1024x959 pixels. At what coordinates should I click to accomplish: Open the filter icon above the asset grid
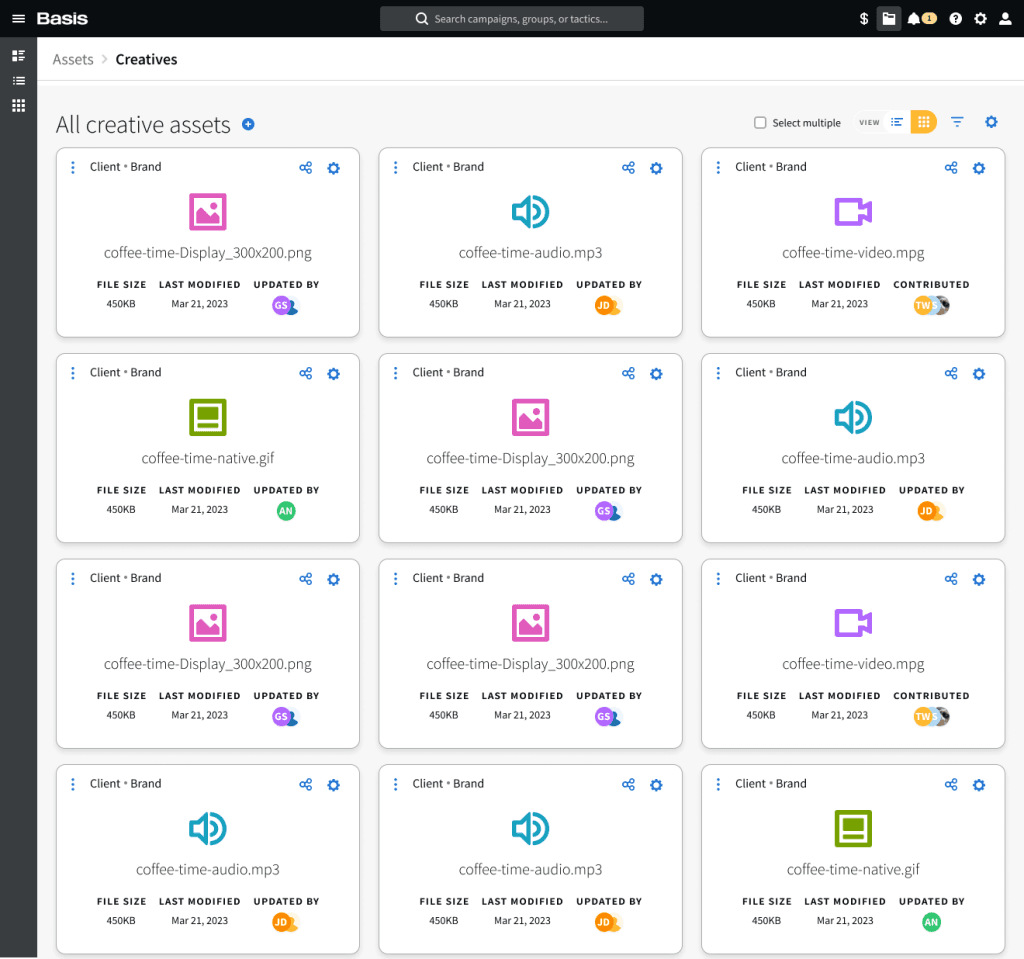click(957, 122)
